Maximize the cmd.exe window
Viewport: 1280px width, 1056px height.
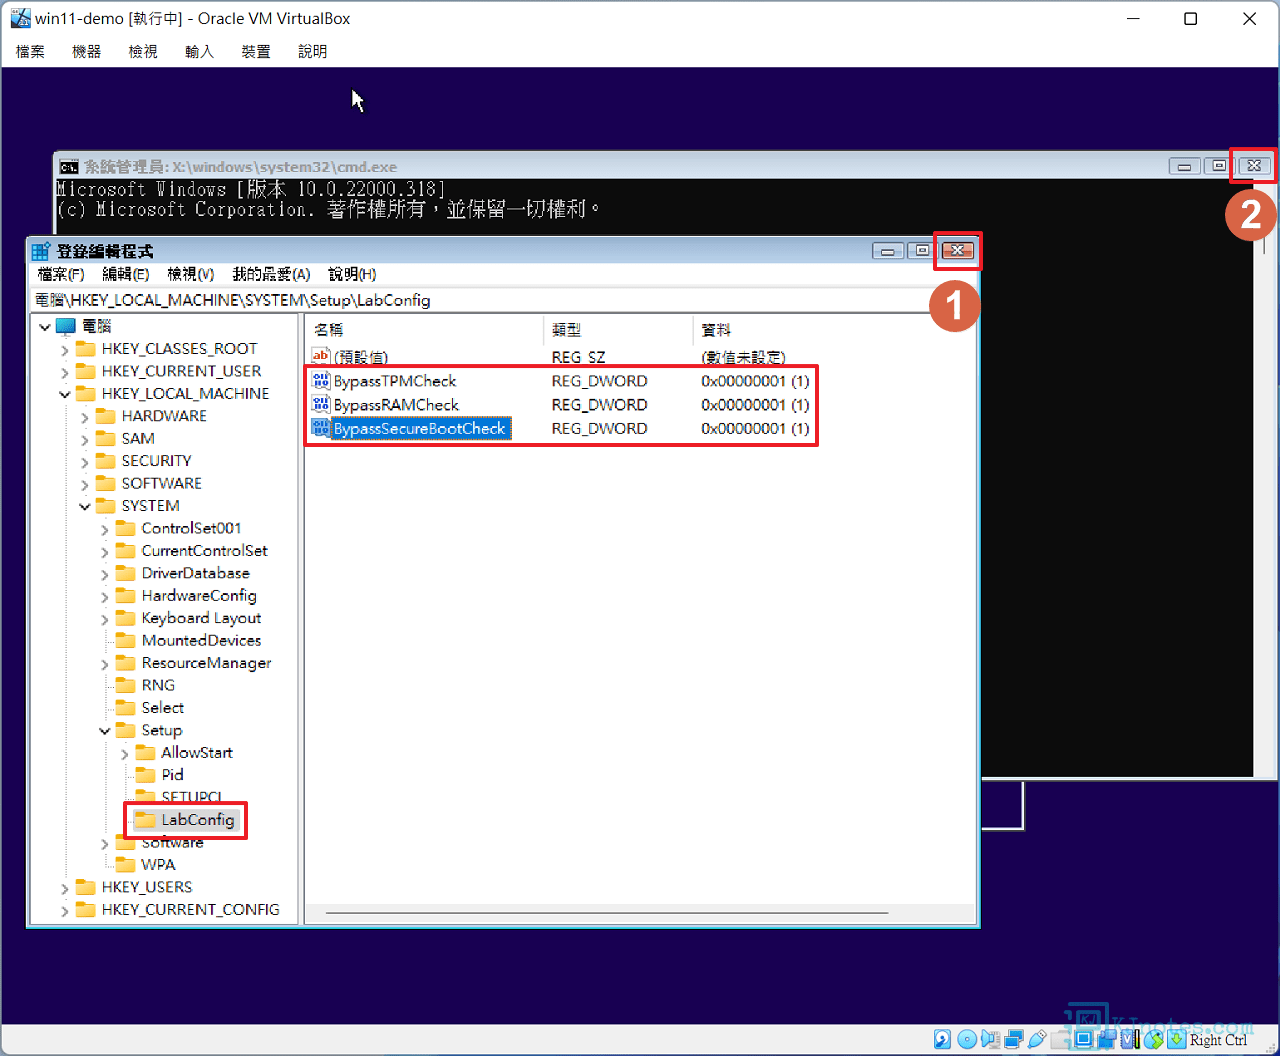click(1217, 167)
